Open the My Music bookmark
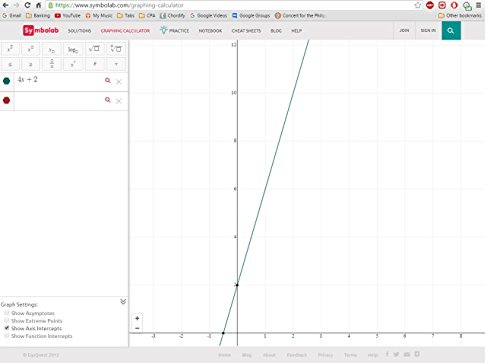500x363 pixels. pos(99,15)
